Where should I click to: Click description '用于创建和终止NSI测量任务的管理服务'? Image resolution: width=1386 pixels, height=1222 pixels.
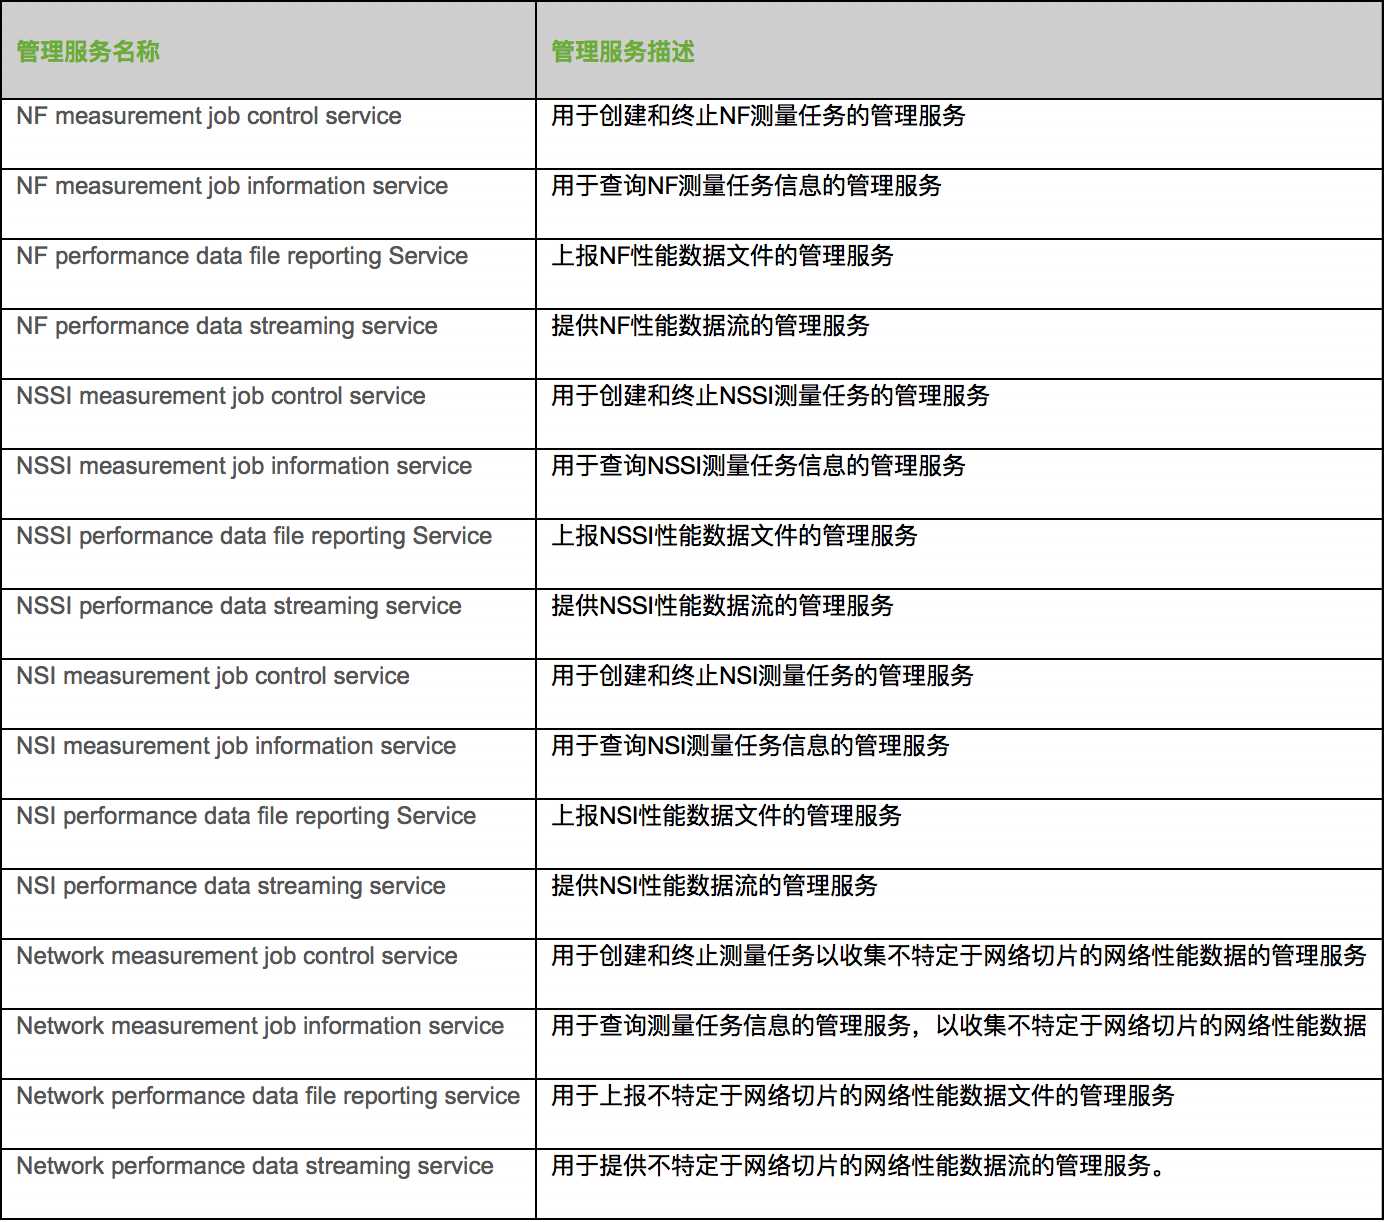point(762,676)
